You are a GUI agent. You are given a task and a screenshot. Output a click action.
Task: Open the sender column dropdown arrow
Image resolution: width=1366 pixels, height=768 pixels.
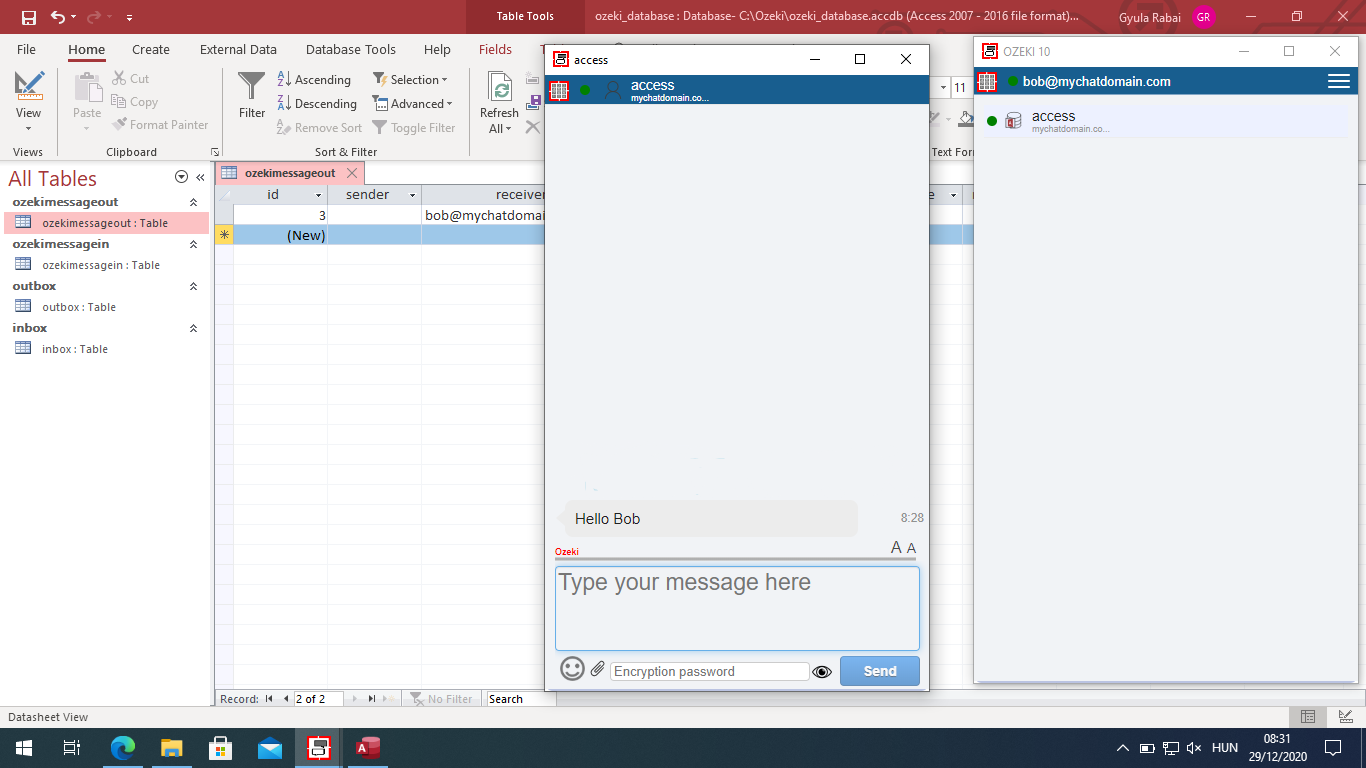412,195
